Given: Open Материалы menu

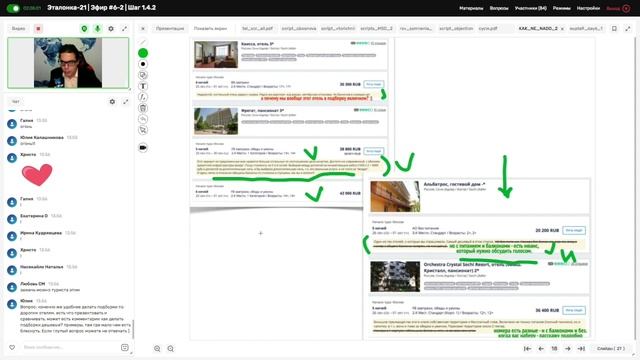Looking at the screenshot, I should coord(471,8).
